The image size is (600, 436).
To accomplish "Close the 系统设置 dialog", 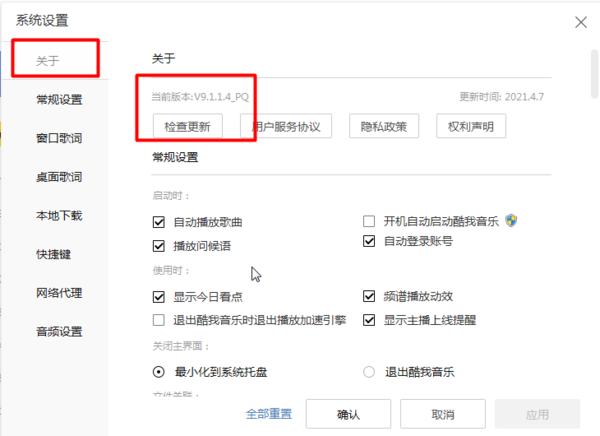I will pos(581,22).
